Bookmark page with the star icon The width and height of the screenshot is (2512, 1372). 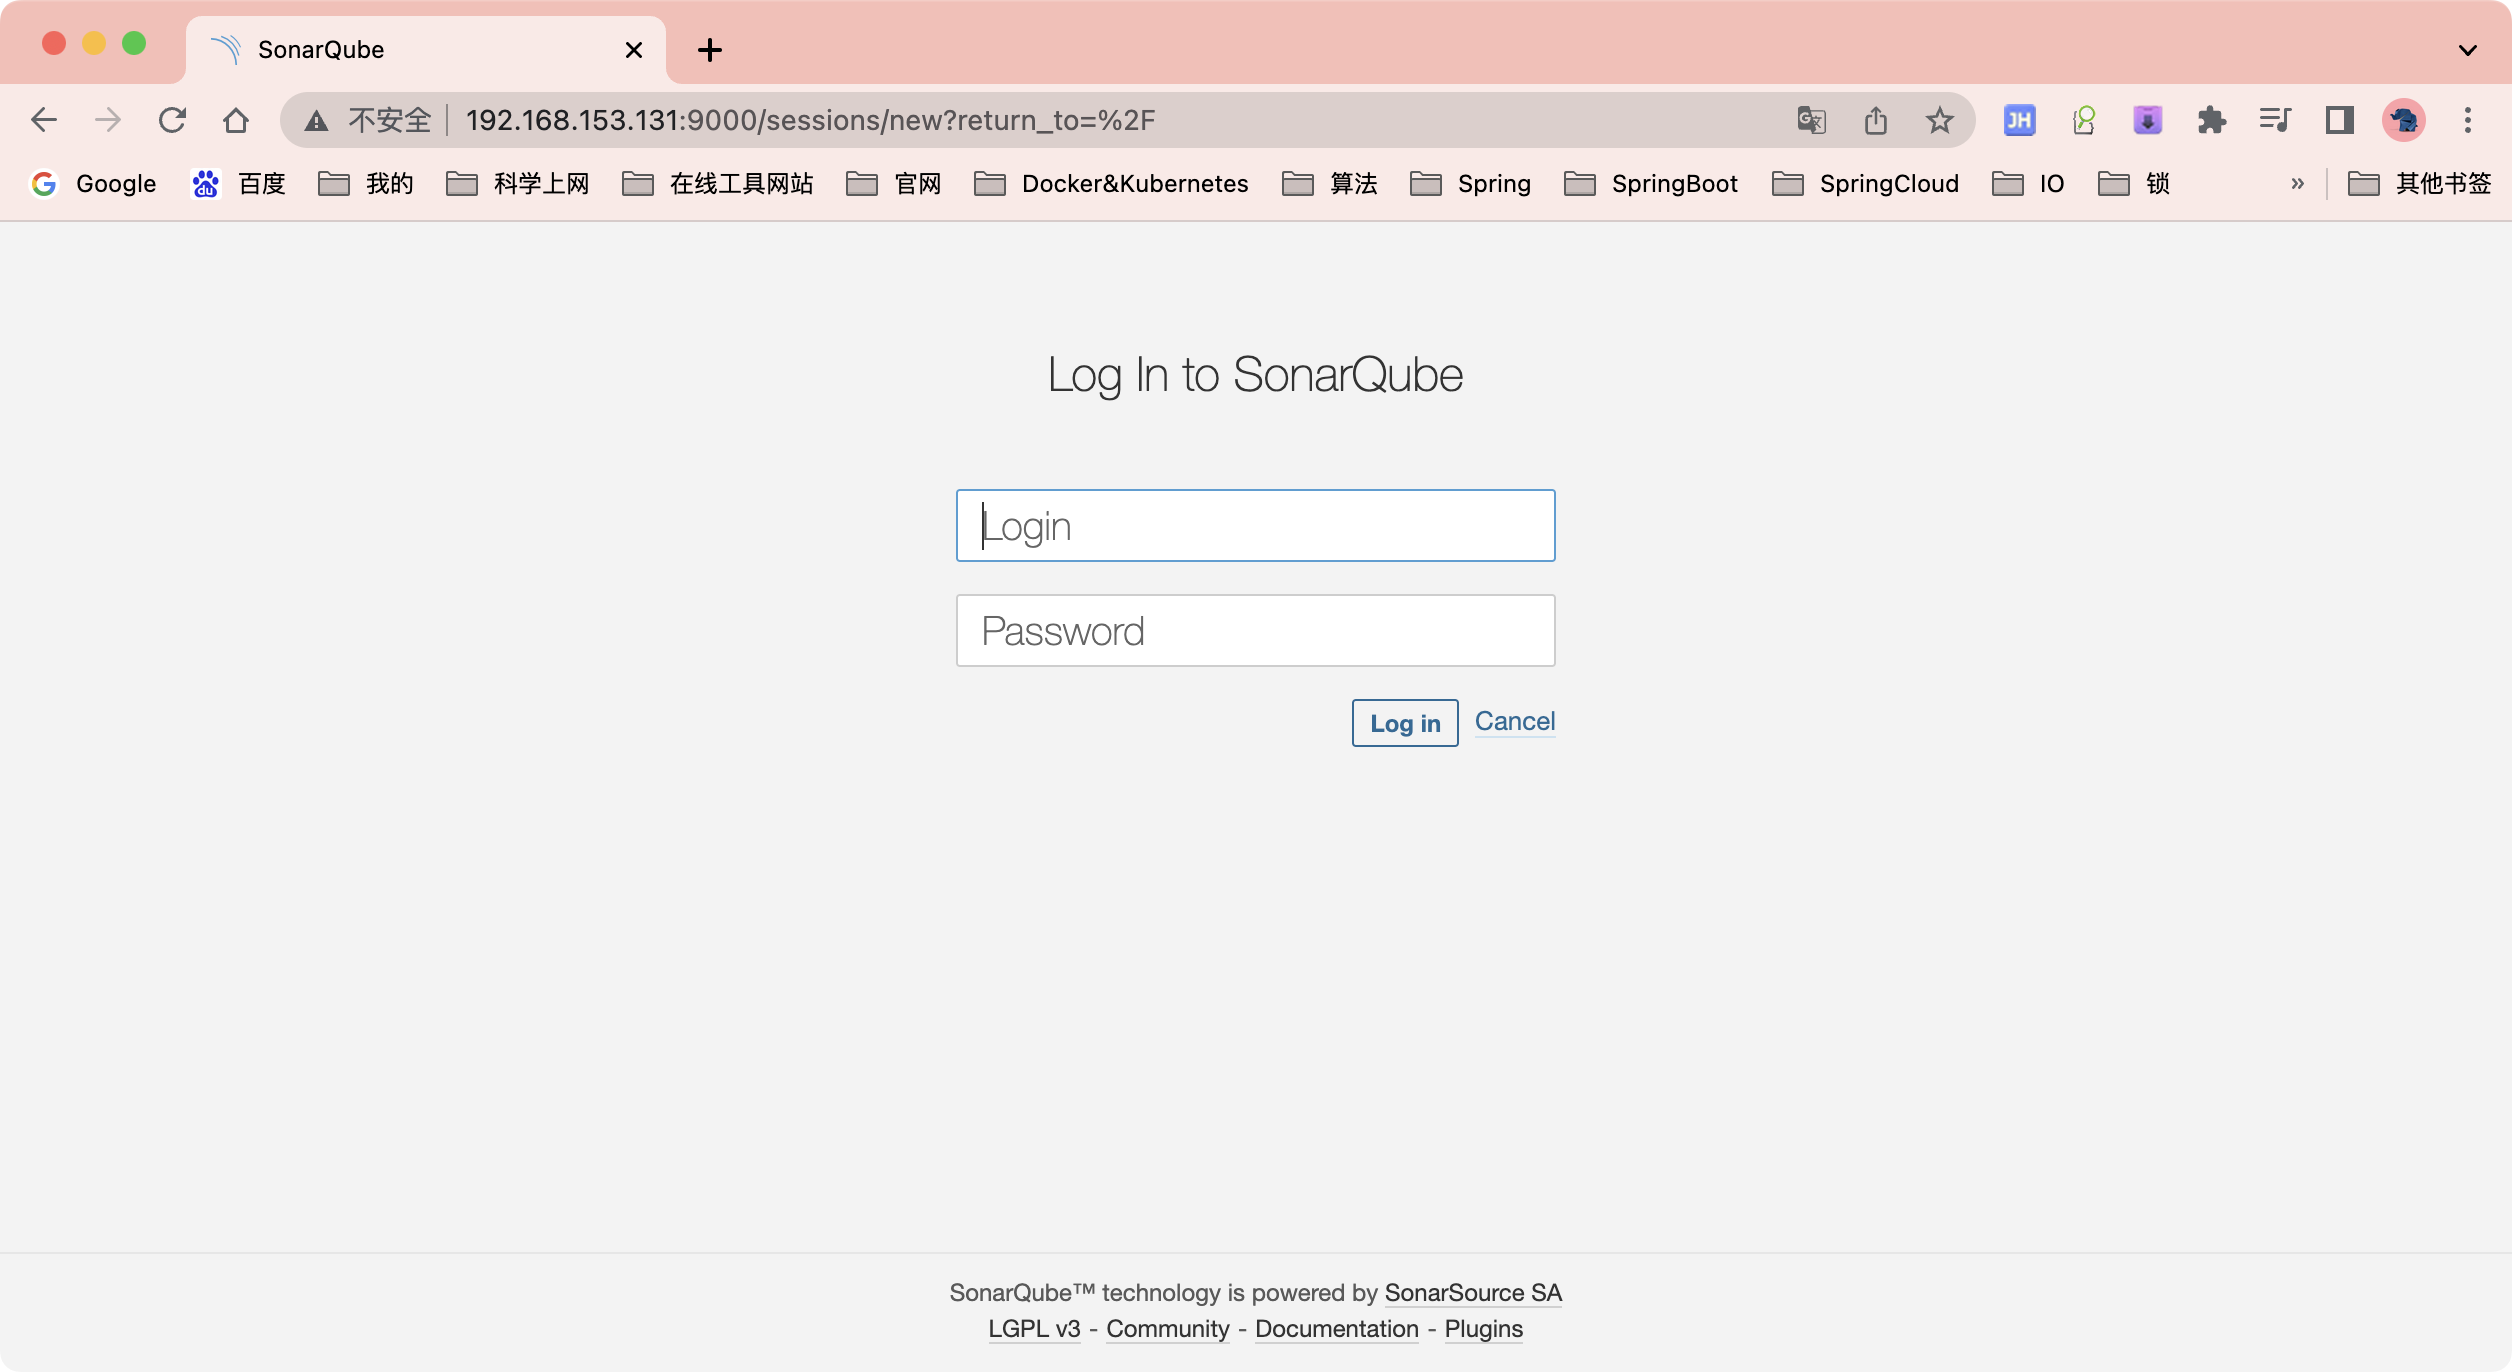(x=1940, y=121)
